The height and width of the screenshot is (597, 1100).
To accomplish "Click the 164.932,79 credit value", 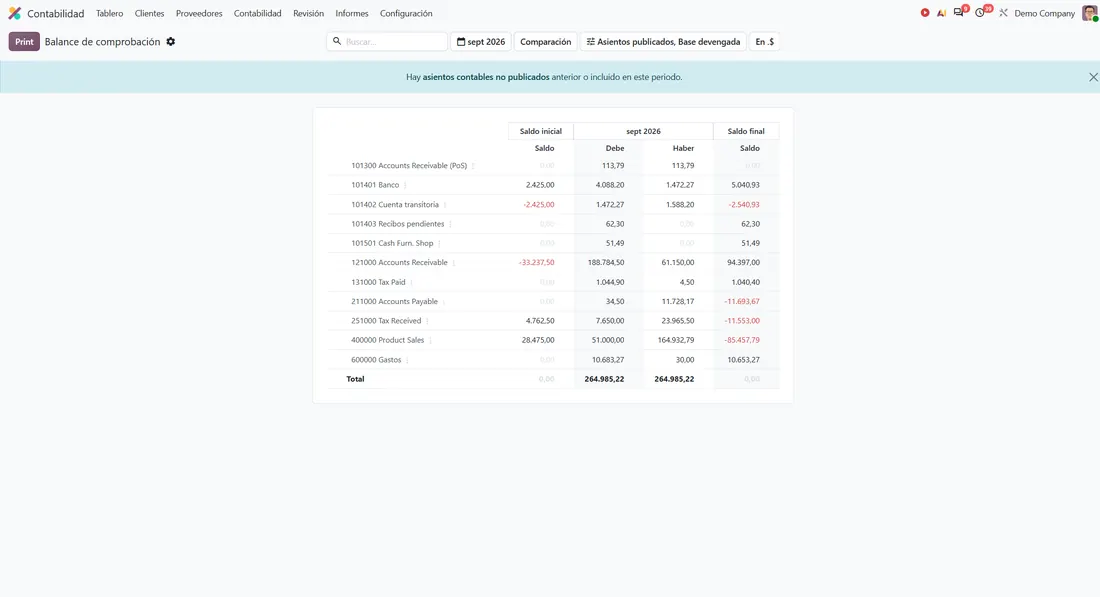I will [676, 340].
